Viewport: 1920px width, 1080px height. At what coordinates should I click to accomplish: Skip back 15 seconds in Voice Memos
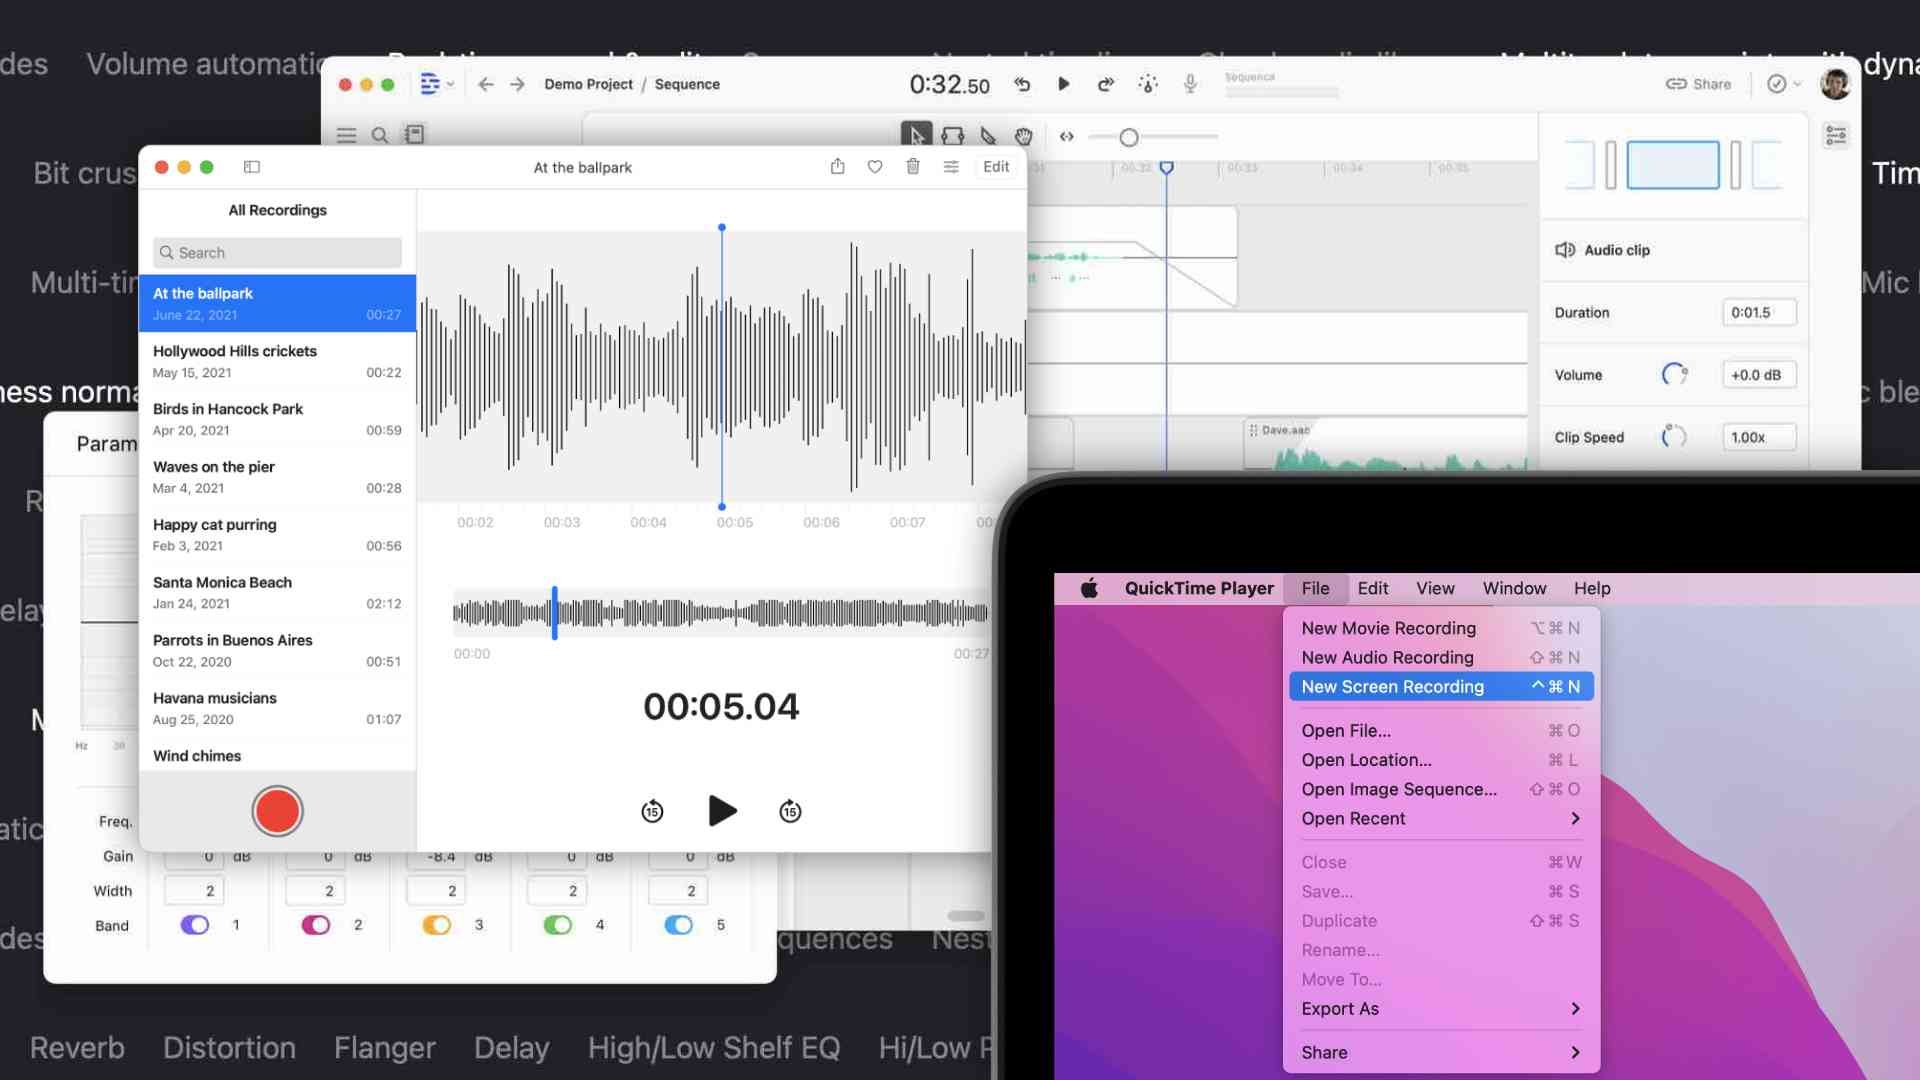(652, 811)
